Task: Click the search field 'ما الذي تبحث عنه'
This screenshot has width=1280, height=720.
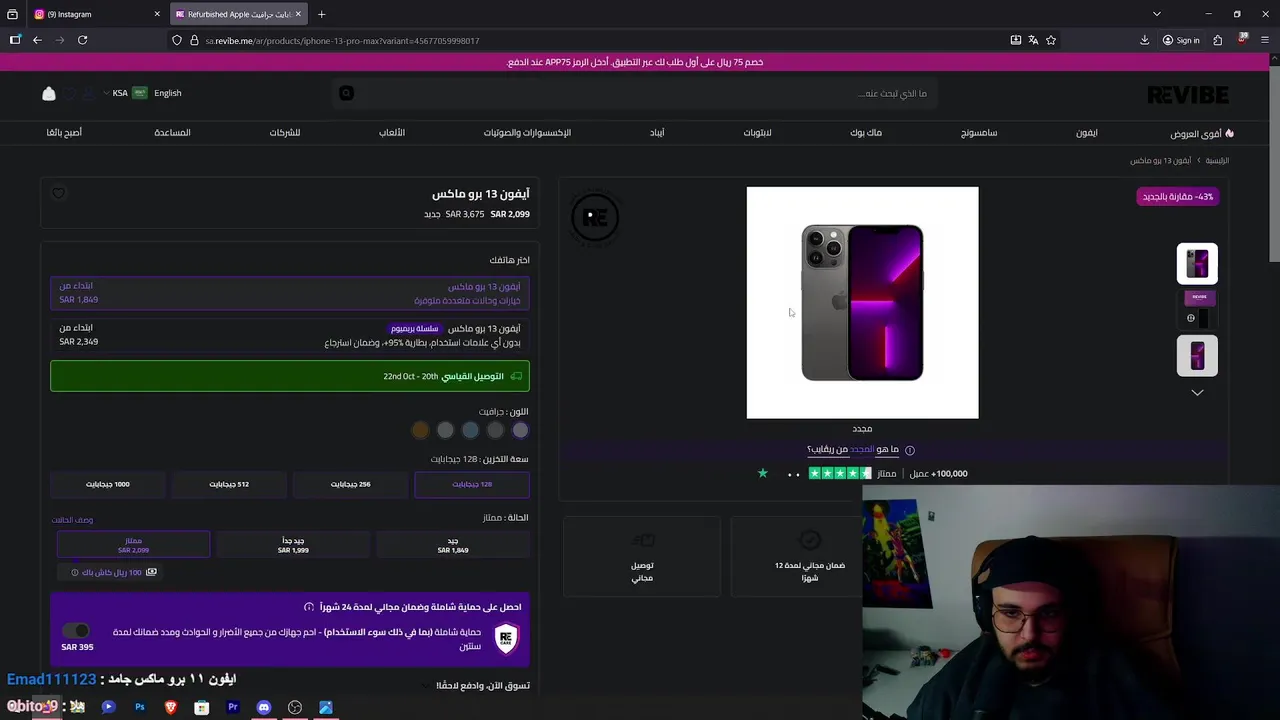Action: pos(634,93)
